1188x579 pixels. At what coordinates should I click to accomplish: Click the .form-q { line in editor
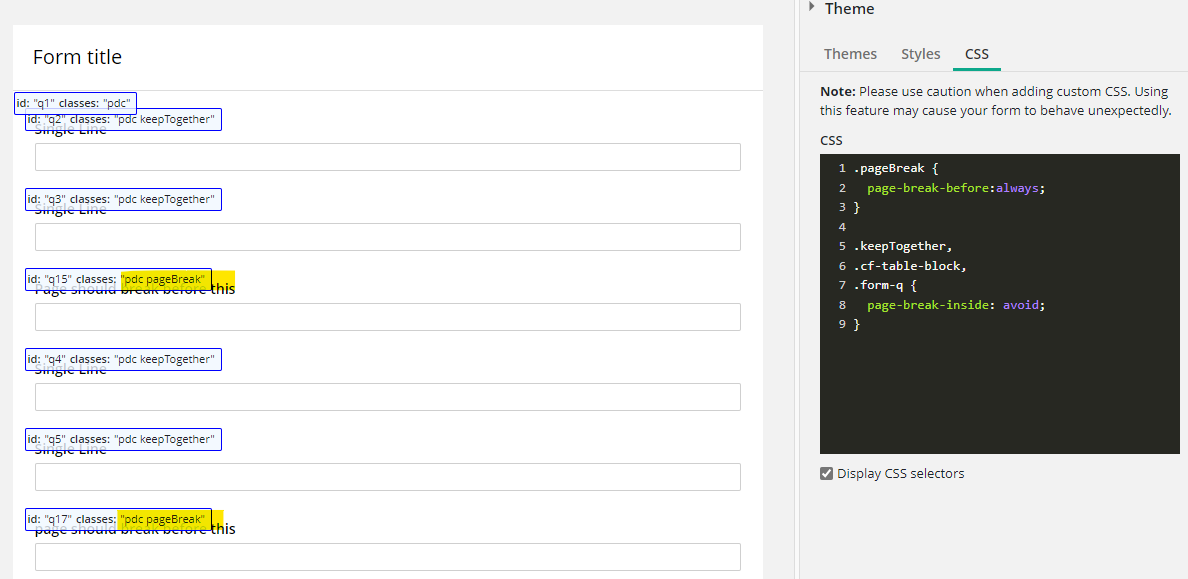click(x=885, y=286)
